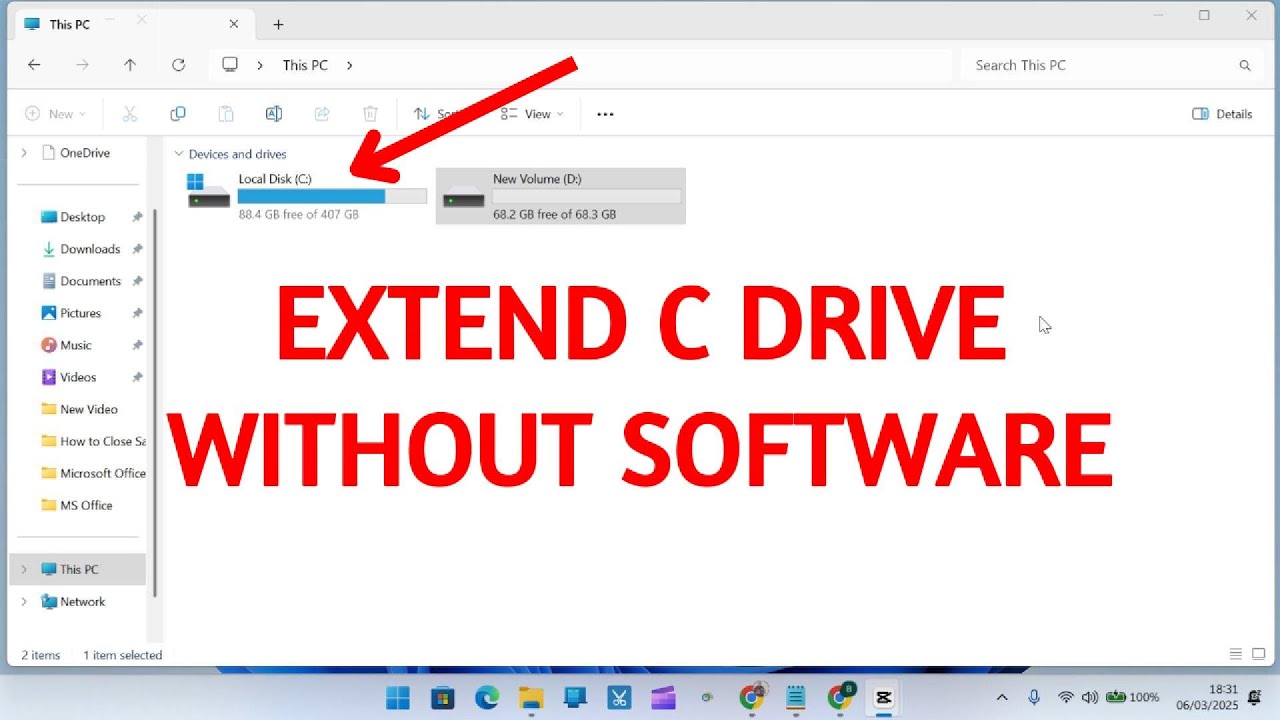Expand the Network tree node
The width and height of the screenshot is (1280, 720).
point(24,601)
